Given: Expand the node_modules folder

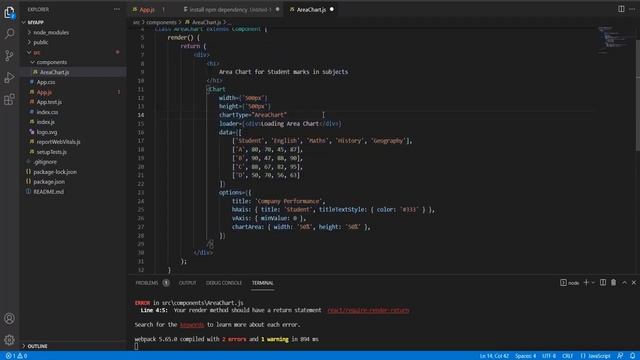Looking at the screenshot, I should tap(51, 32).
